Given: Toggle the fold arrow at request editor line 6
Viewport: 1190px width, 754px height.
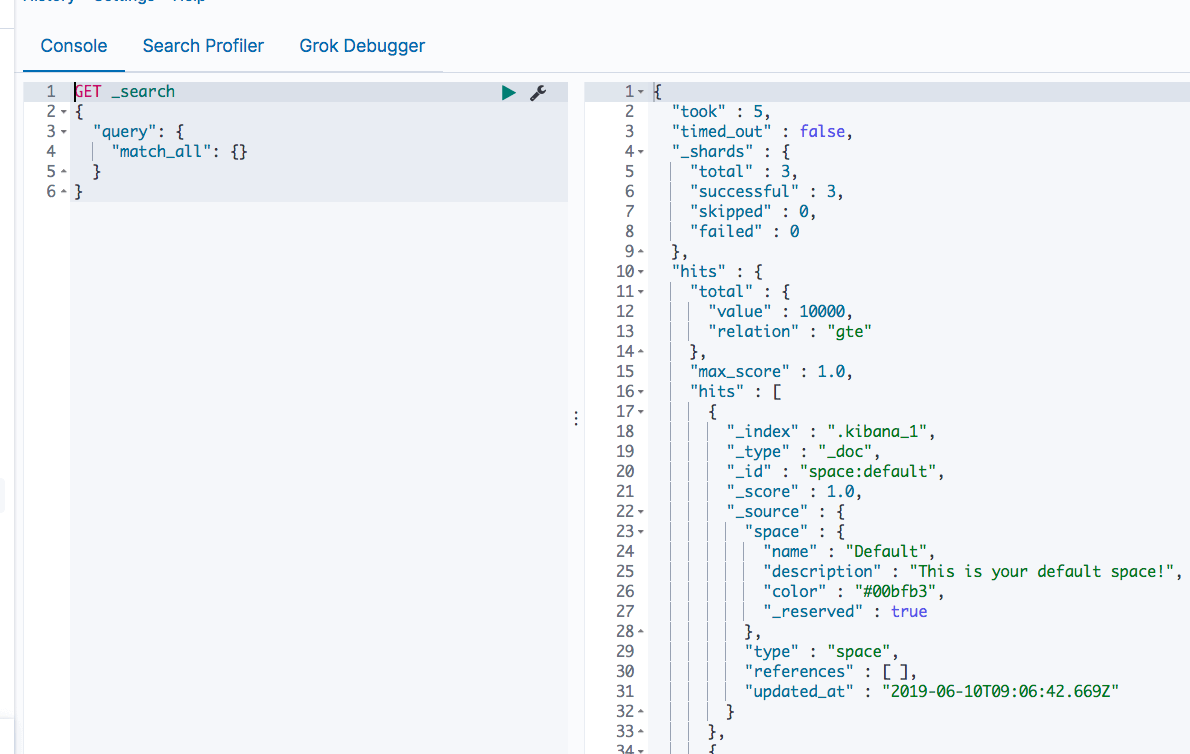Looking at the screenshot, I should coord(64,192).
